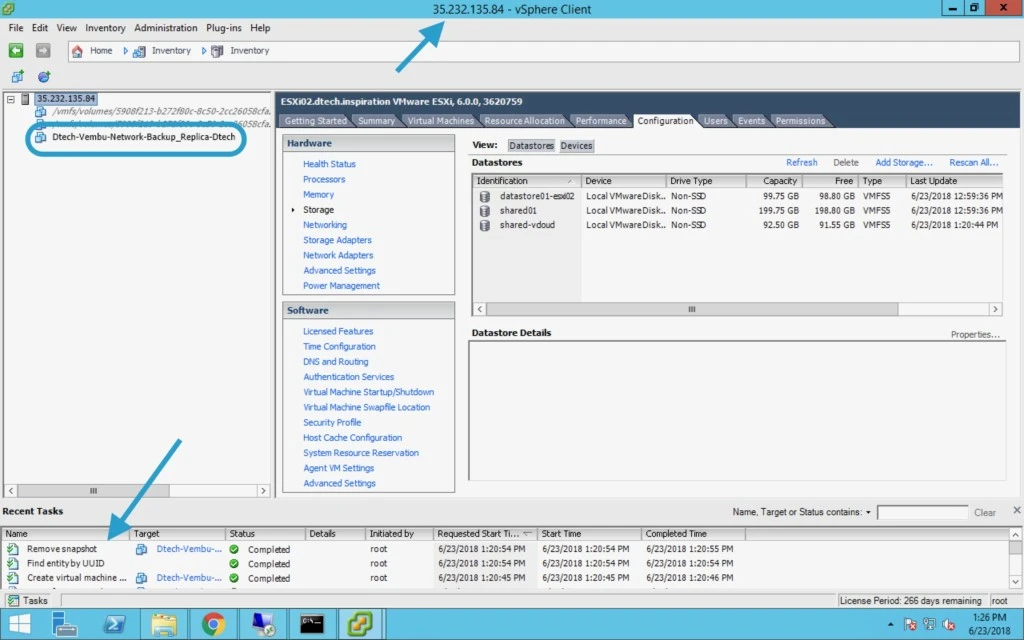Click the Add Storage link
Screen dimensions: 1024x640
904,163
